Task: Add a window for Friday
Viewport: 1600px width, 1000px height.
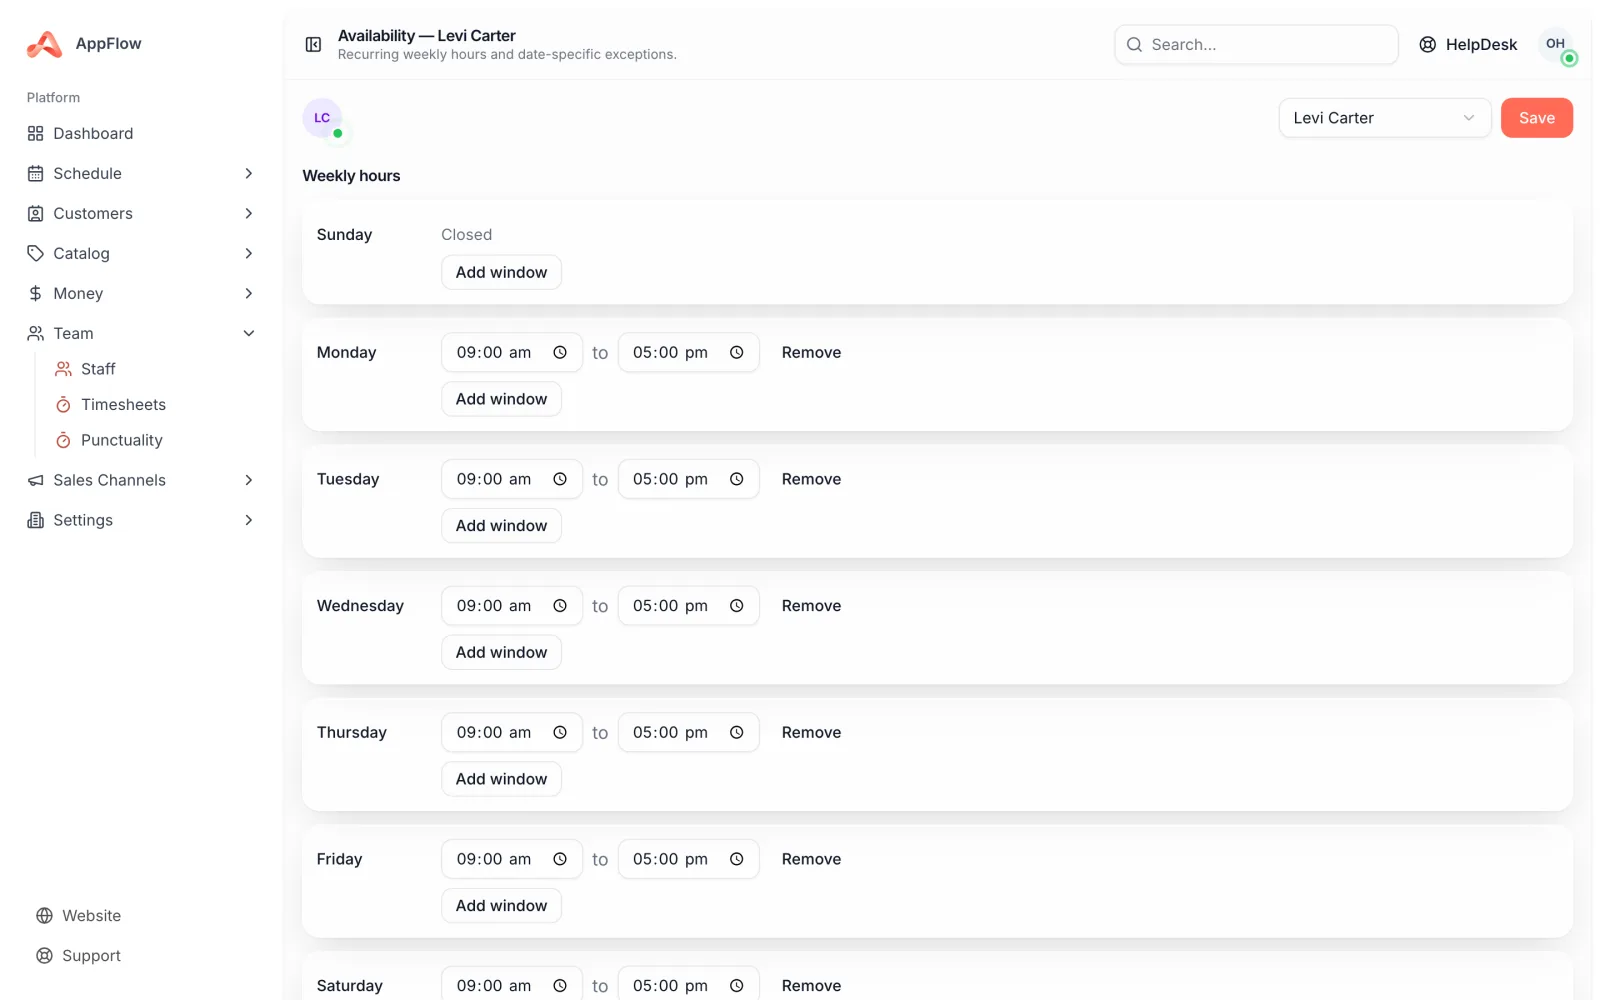Action: pyautogui.click(x=501, y=905)
